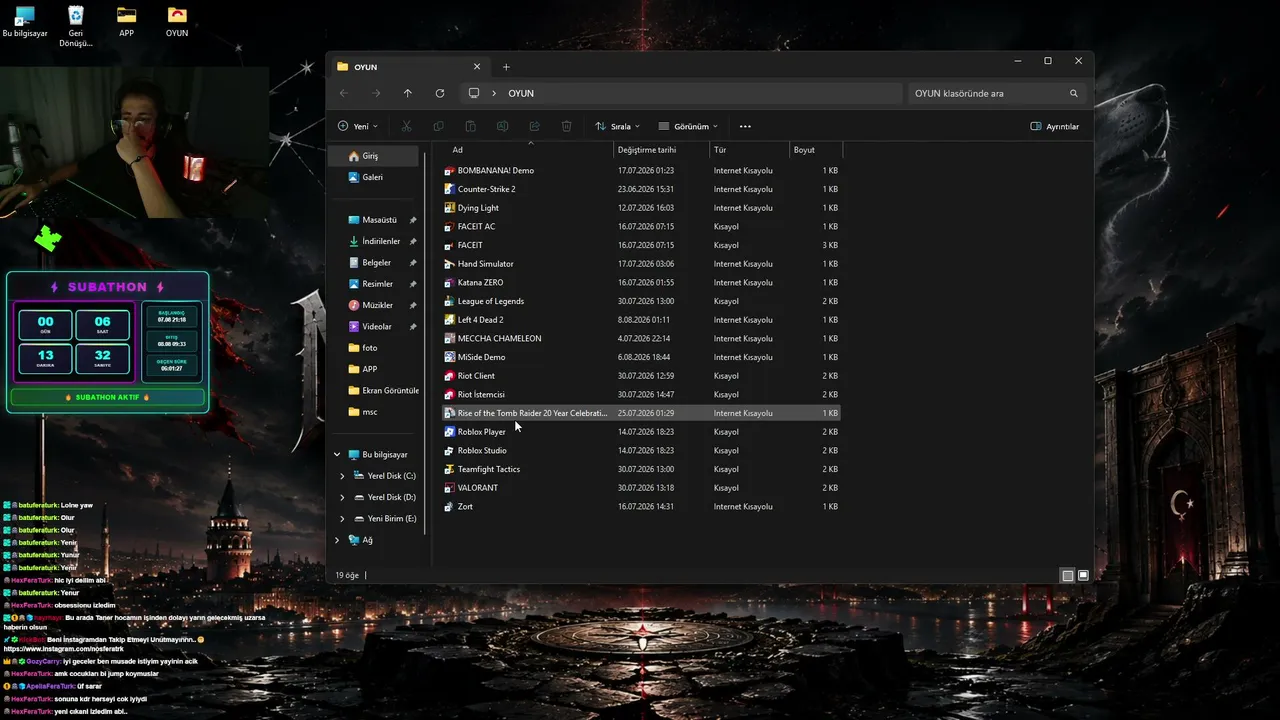
Task: Click the Copy icon in the toolbar
Action: (x=438, y=126)
